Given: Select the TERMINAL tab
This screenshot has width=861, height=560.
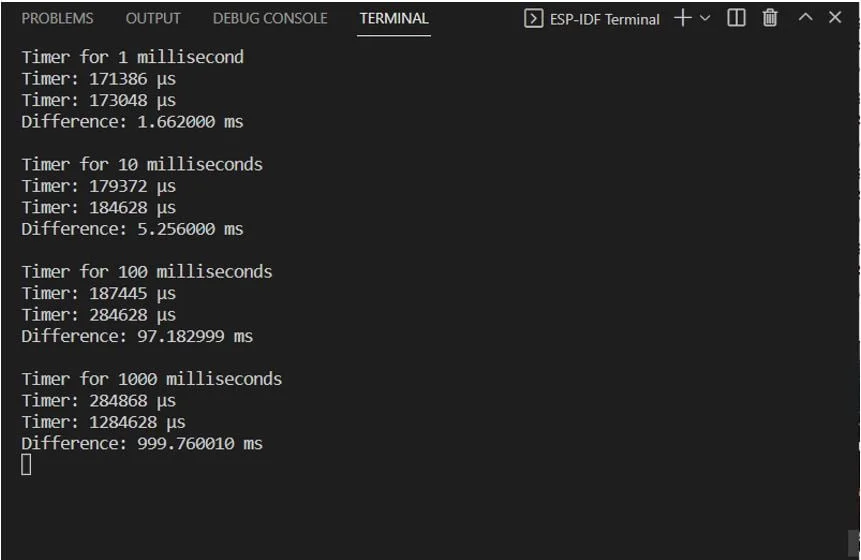Looking at the screenshot, I should [x=394, y=19].
